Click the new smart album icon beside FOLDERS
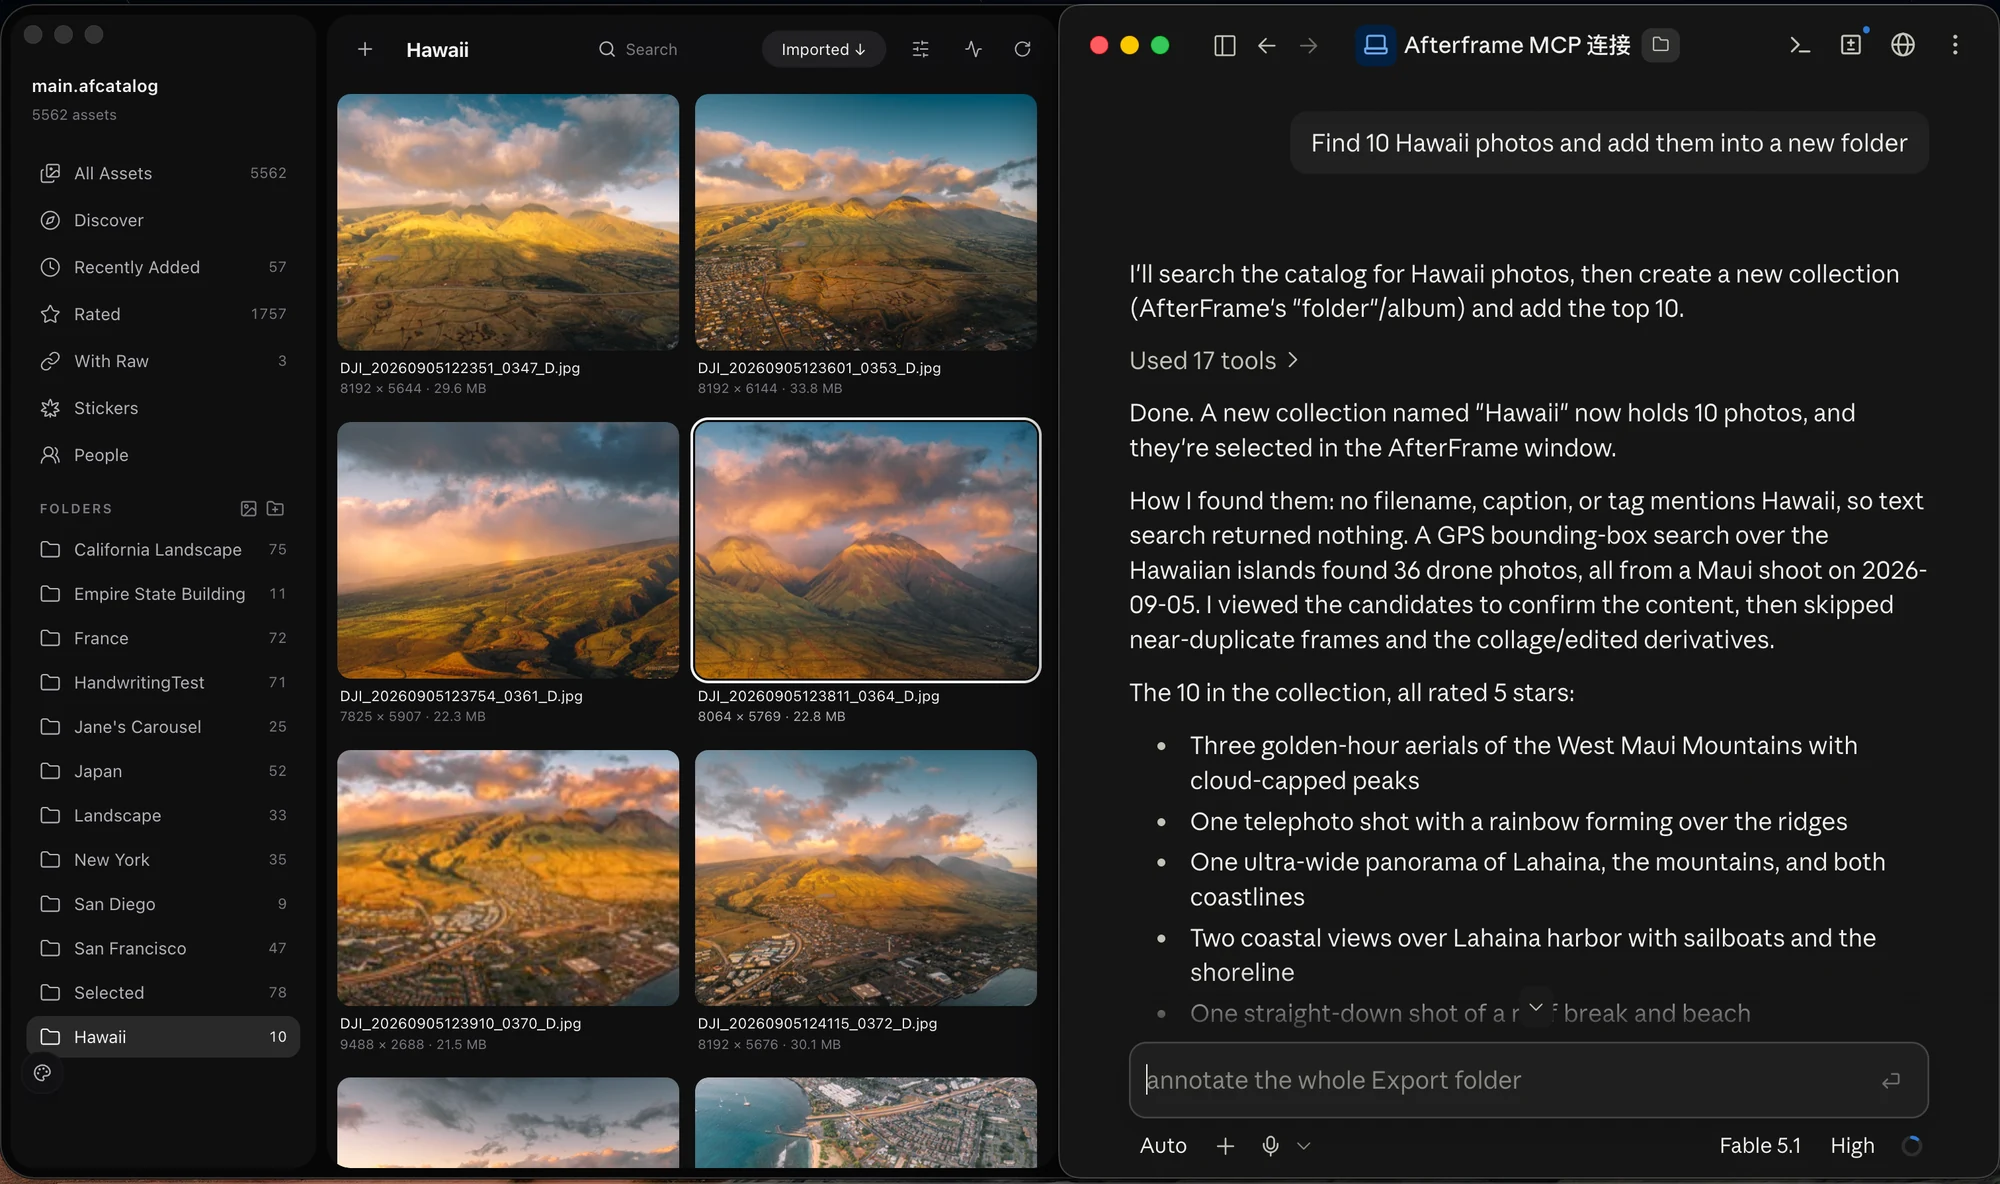The width and height of the screenshot is (2000, 1184). (x=249, y=509)
